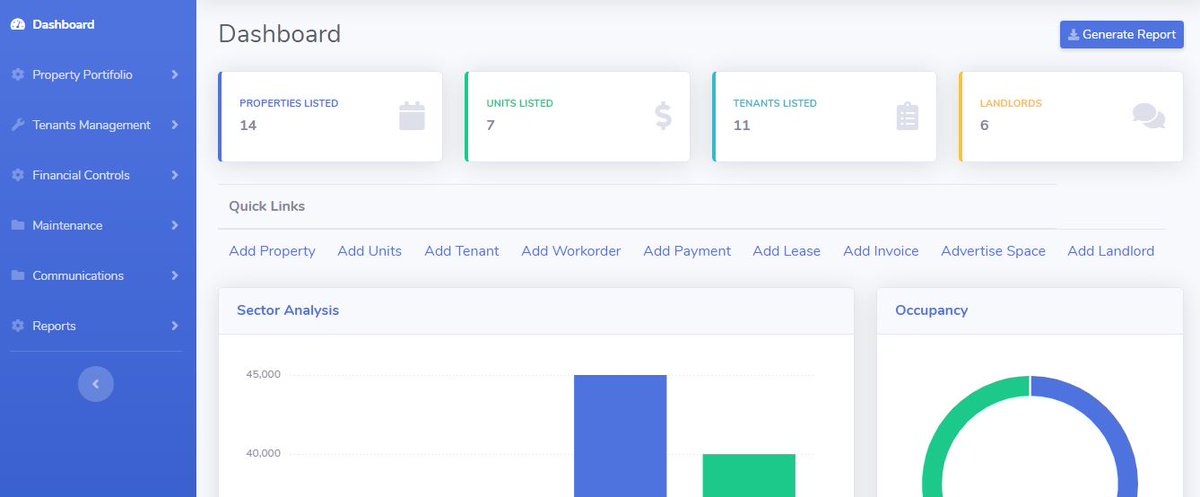The image size is (1200, 497).
Task: Click the 40,000 axis label
Action: pos(263,454)
